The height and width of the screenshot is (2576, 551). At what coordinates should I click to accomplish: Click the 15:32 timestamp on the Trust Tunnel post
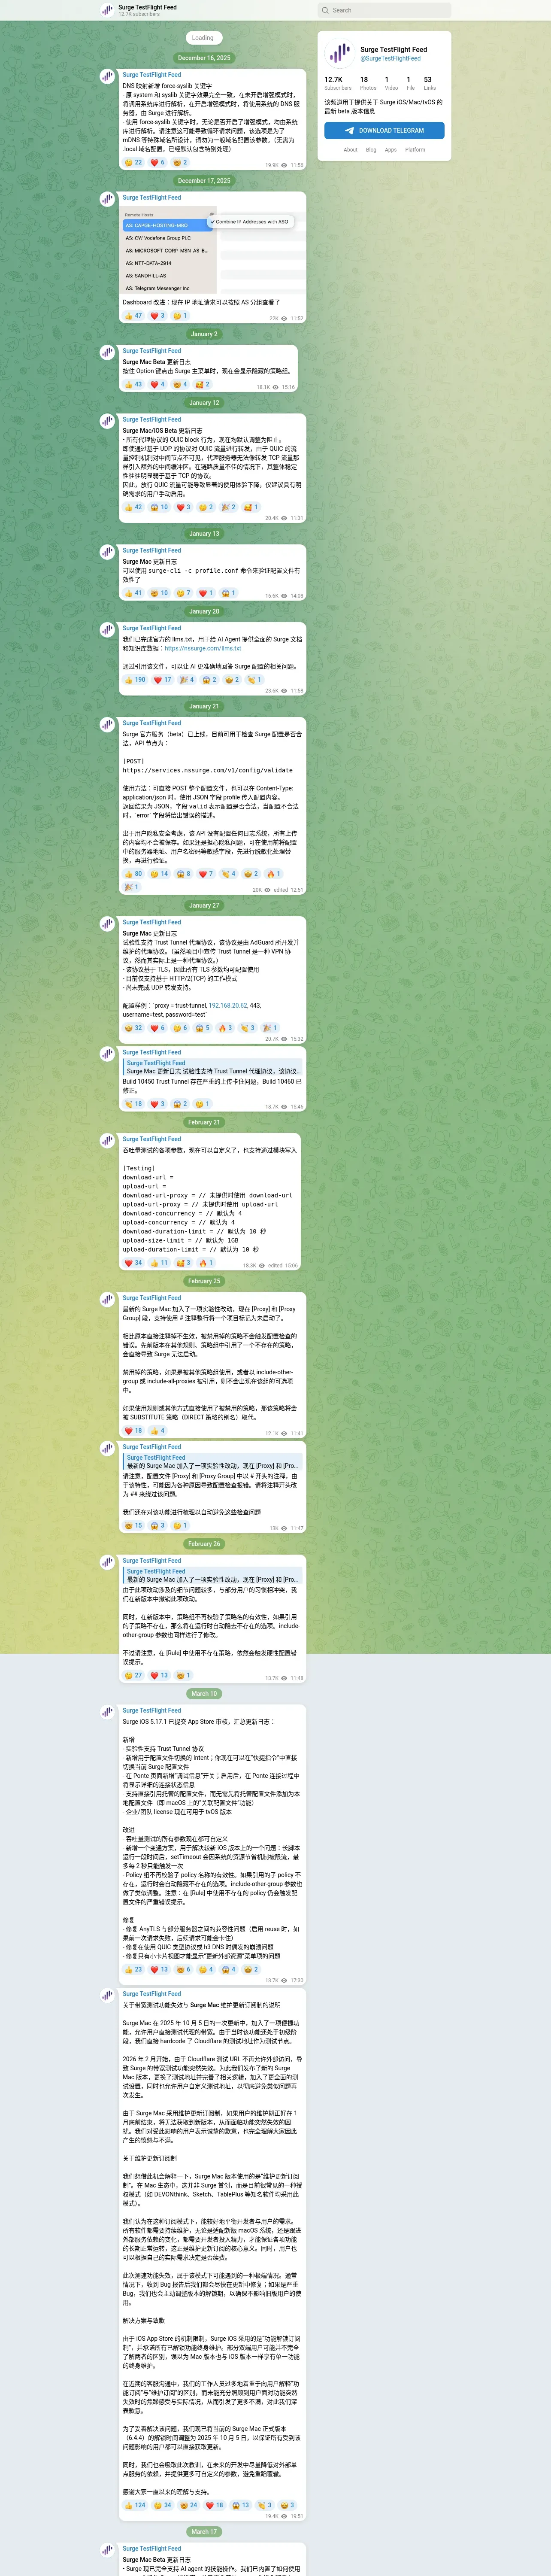[x=297, y=1039]
